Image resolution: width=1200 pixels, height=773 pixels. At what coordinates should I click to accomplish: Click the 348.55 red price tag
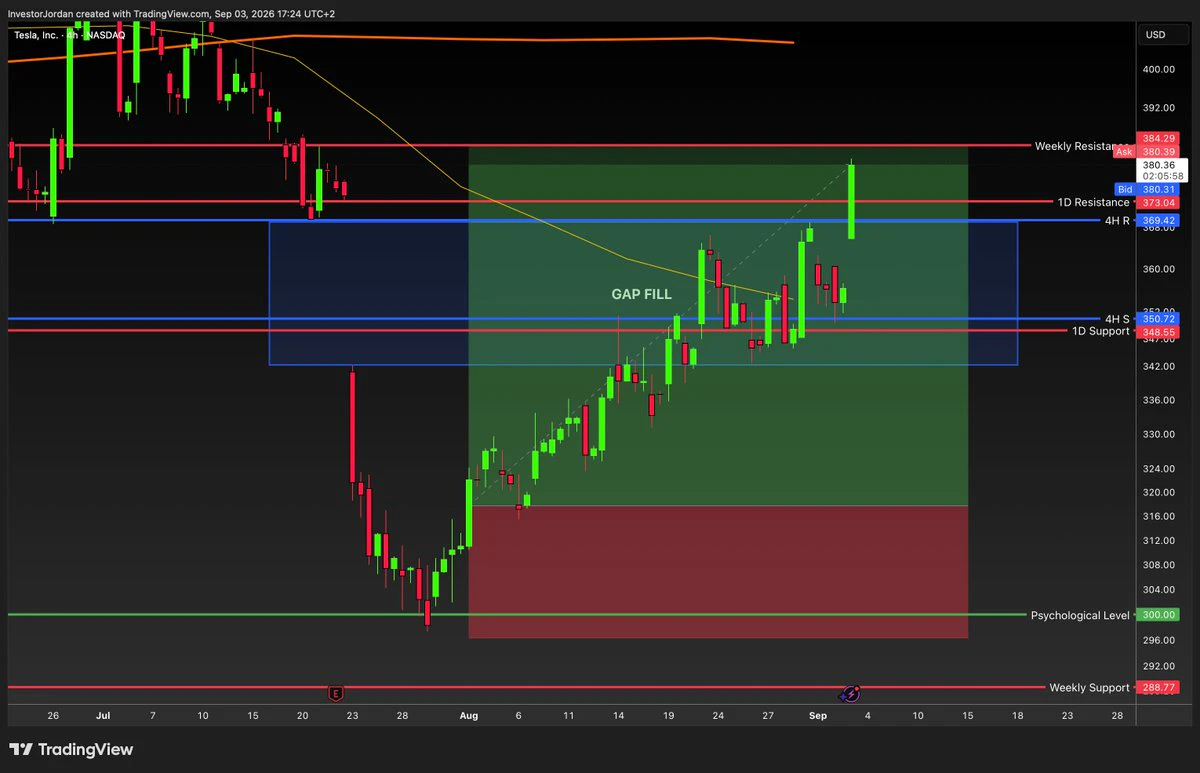(1158, 331)
